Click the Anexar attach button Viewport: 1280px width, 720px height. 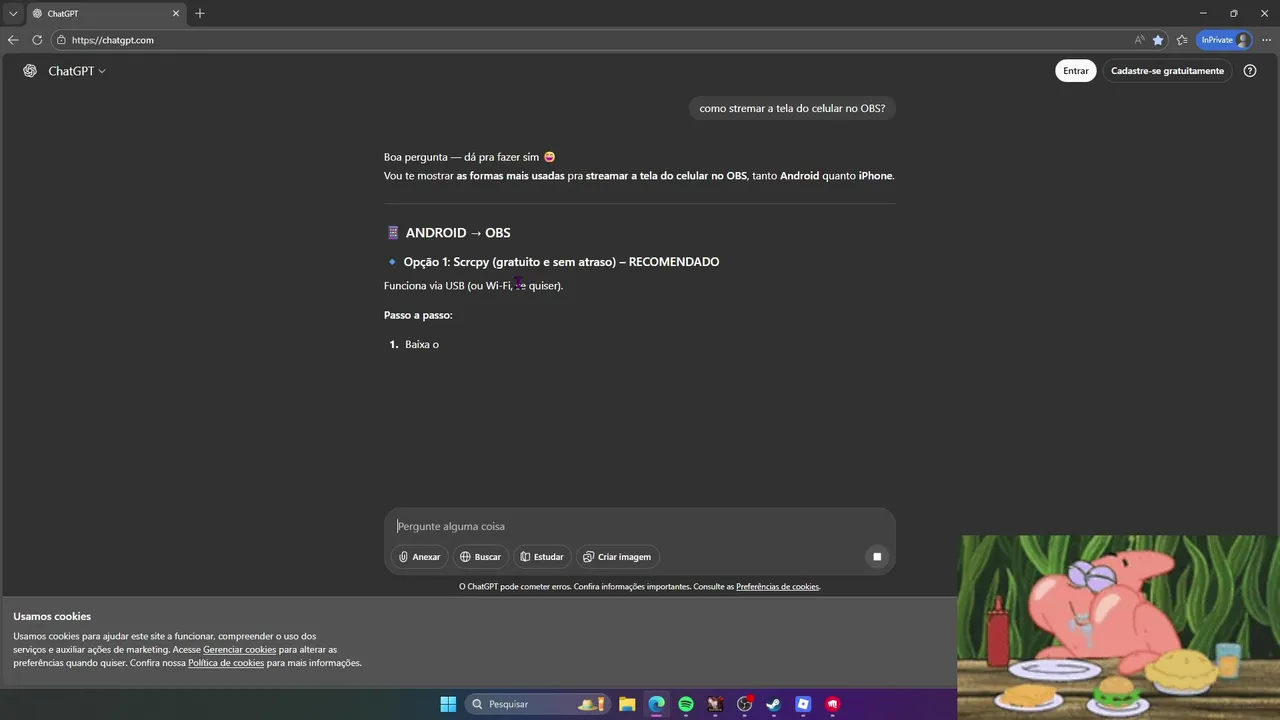point(419,557)
